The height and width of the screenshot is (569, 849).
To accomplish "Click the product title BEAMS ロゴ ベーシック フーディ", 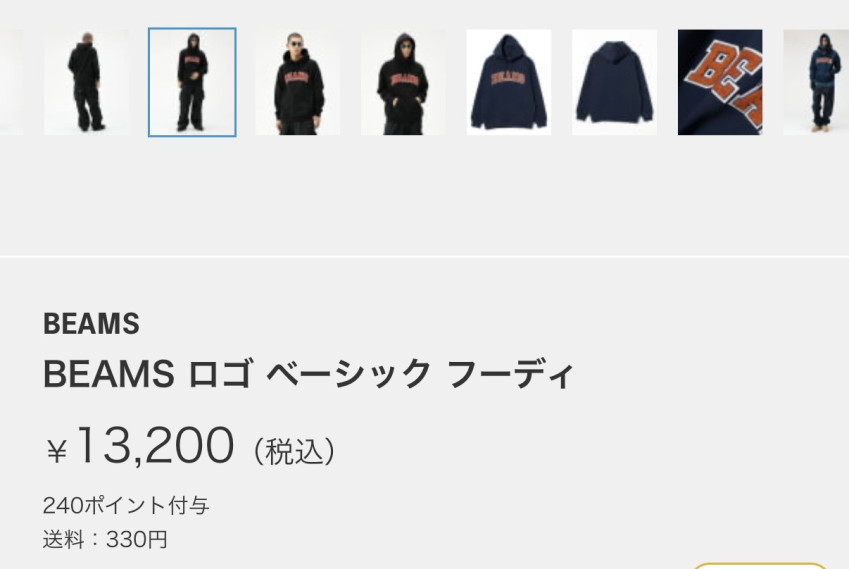I will click(308, 374).
